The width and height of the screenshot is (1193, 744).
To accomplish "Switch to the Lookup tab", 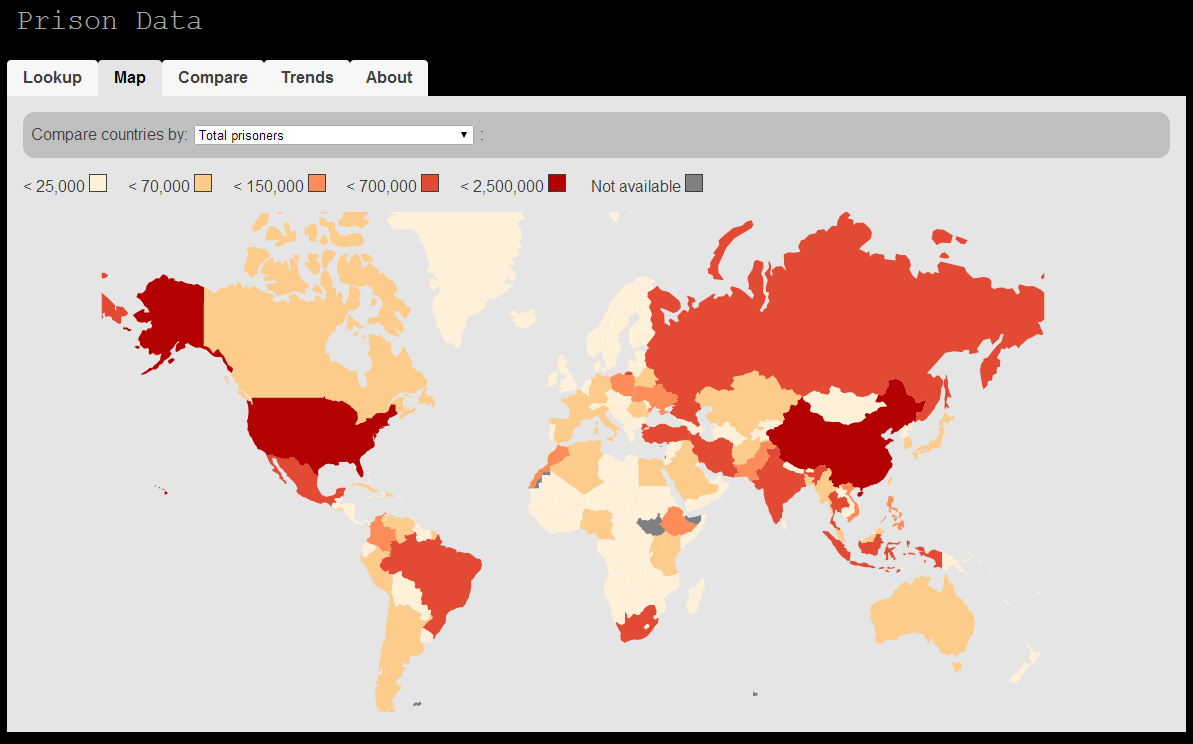I will [x=52, y=78].
